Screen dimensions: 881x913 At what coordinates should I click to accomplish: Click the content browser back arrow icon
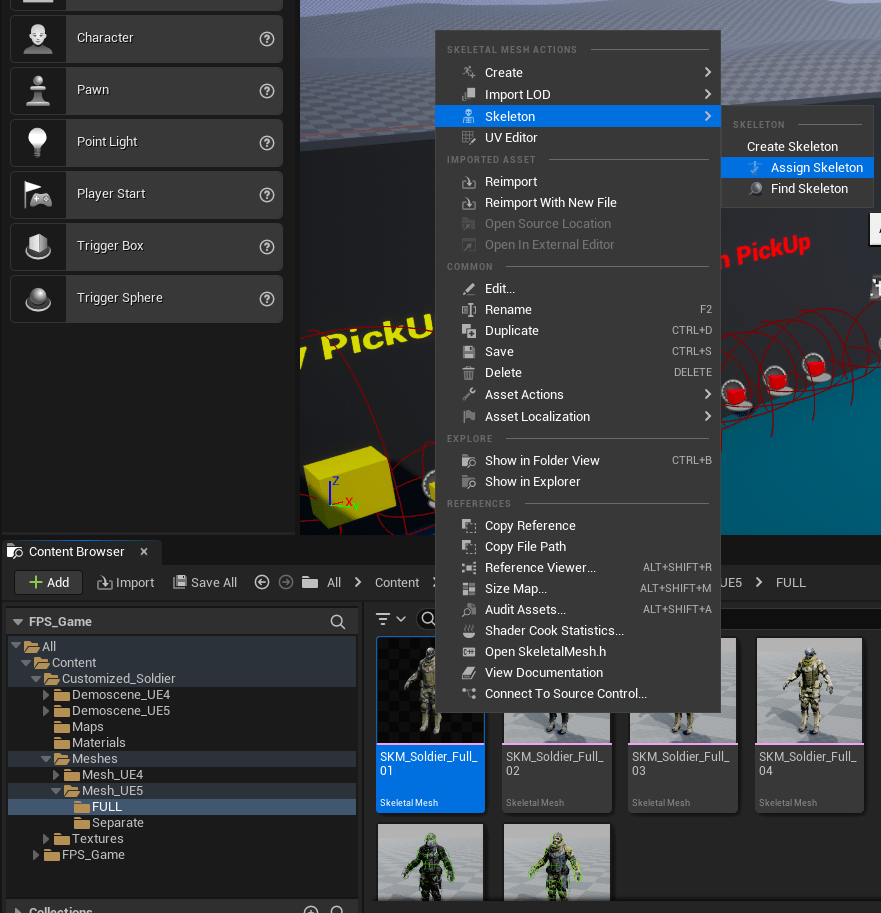(x=262, y=582)
